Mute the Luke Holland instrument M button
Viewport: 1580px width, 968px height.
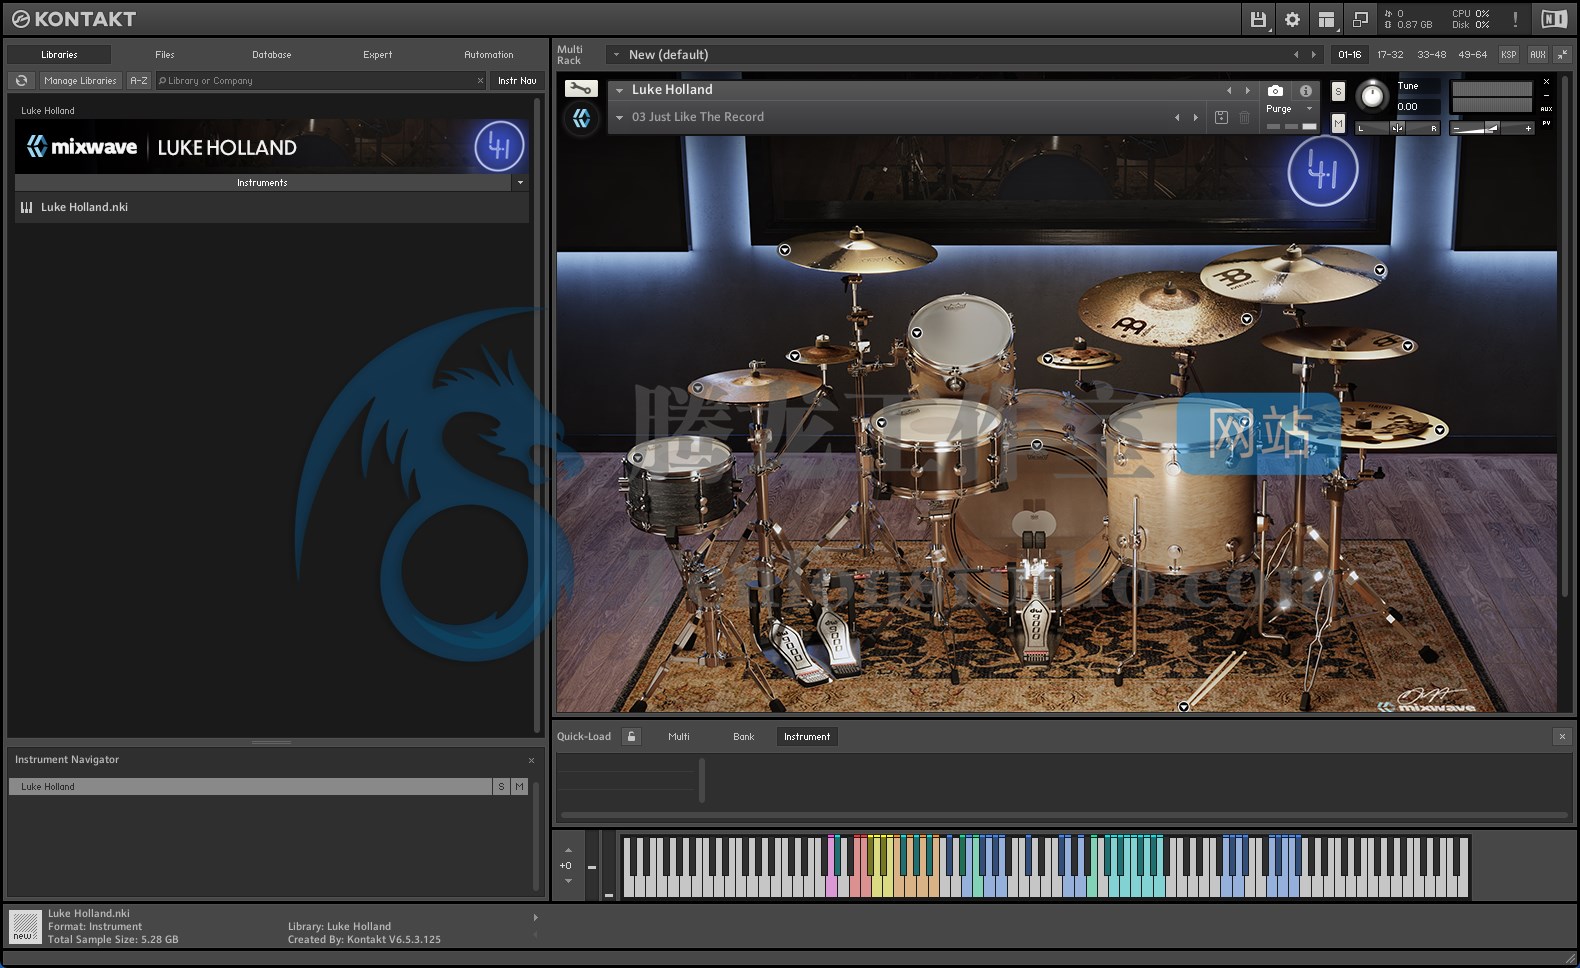click(x=1338, y=123)
